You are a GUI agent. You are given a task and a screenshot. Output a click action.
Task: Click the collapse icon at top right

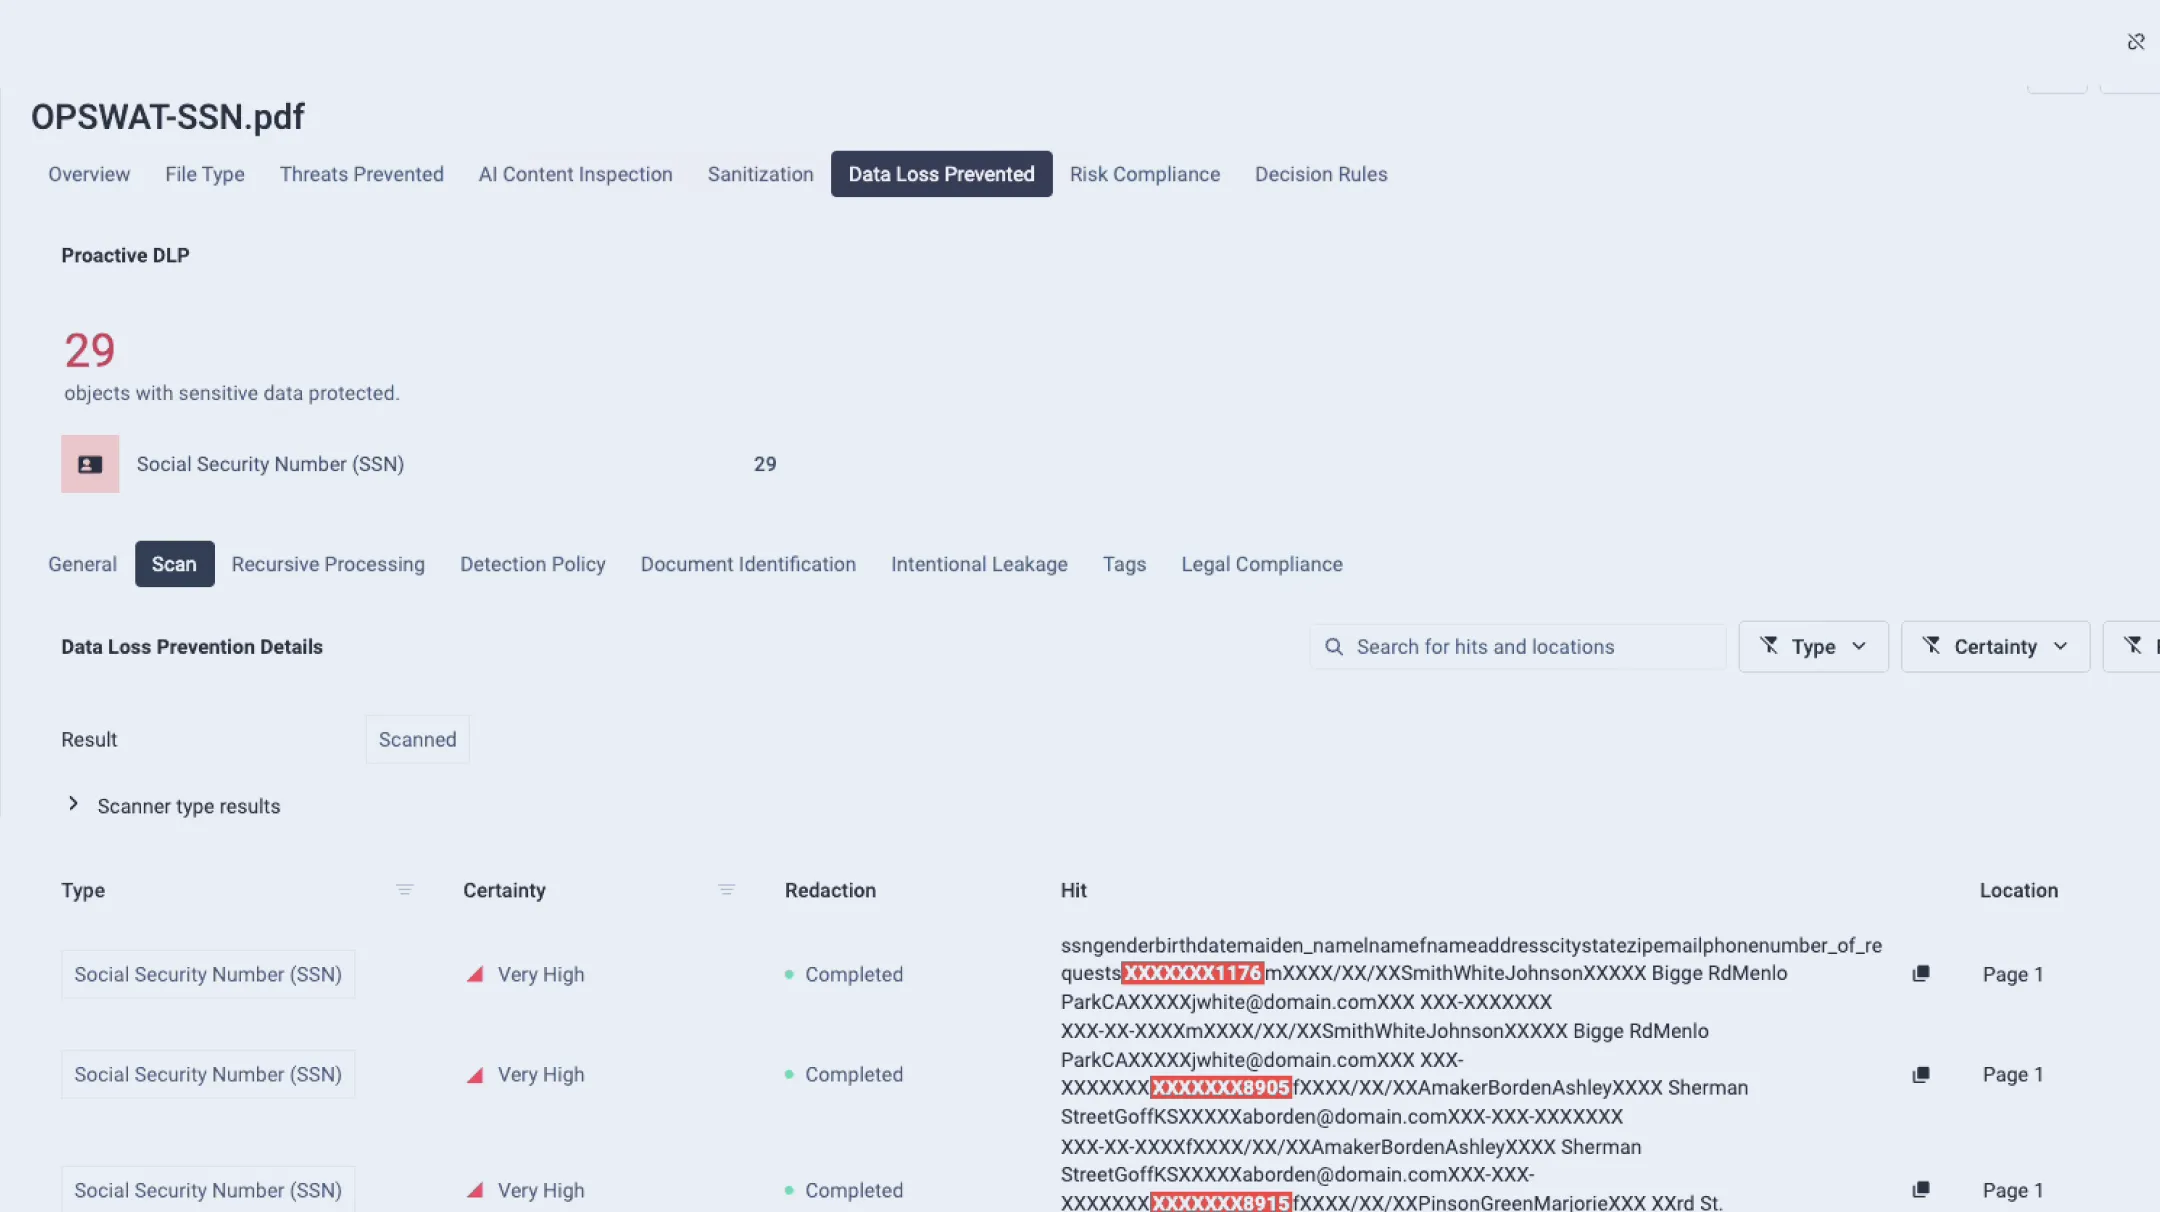(2136, 42)
